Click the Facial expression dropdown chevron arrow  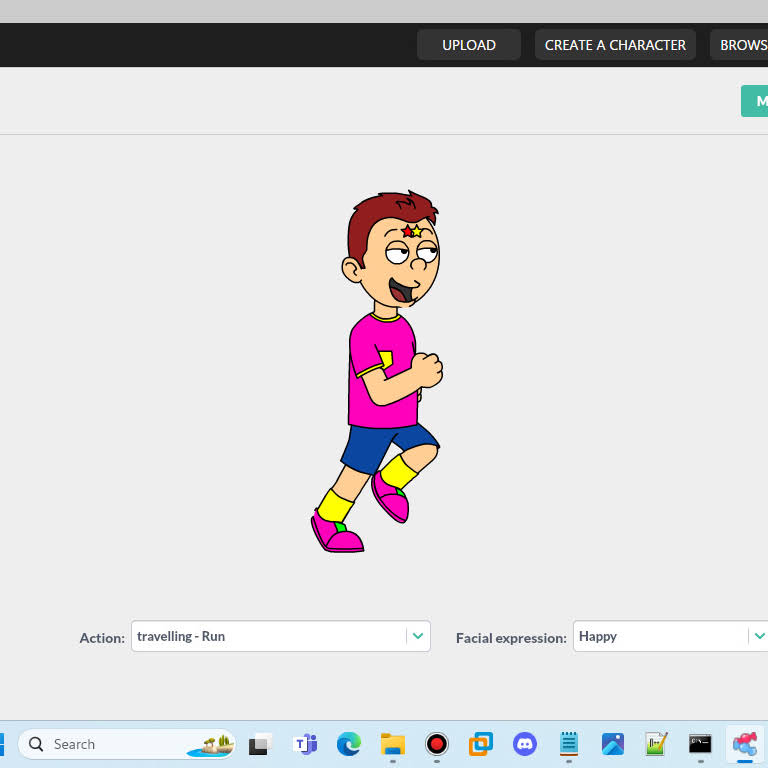760,636
